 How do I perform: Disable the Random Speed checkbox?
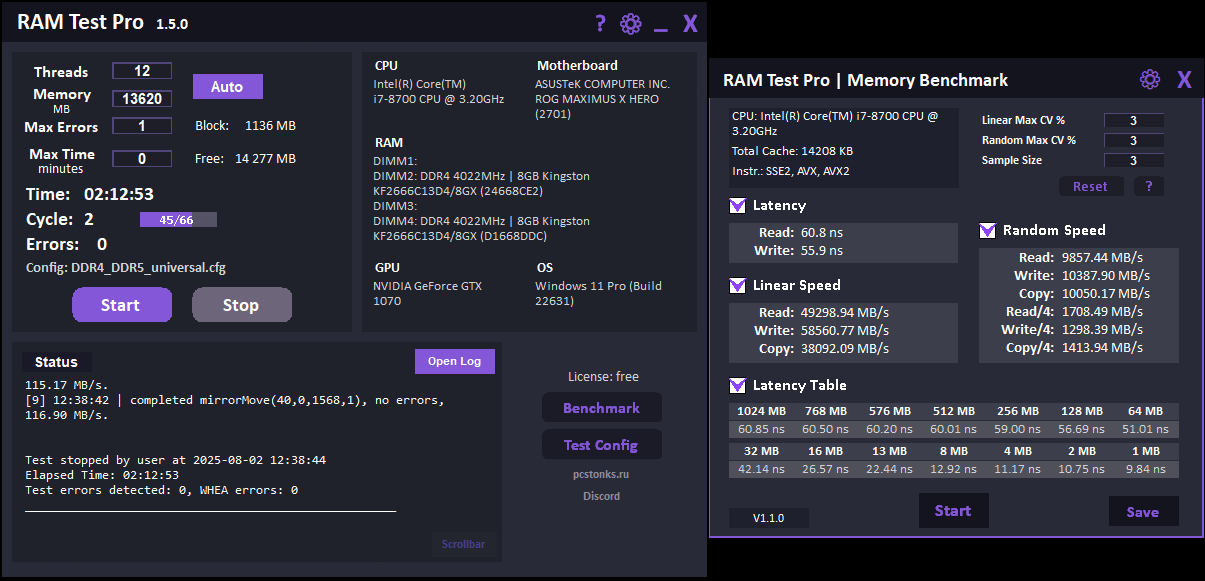(x=988, y=231)
